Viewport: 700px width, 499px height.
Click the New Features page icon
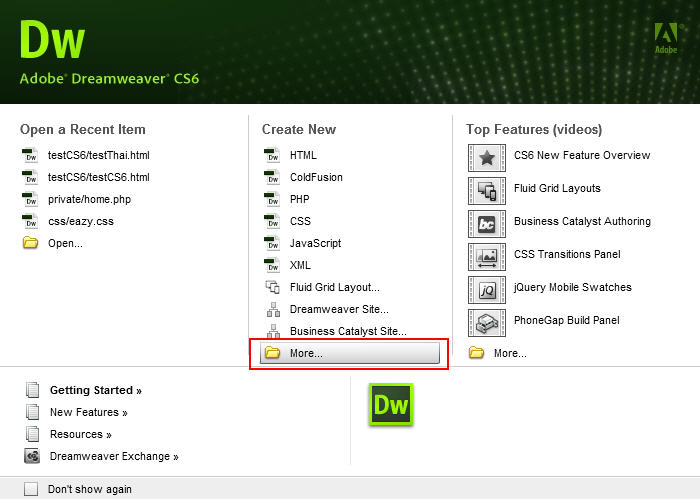click(x=33, y=412)
